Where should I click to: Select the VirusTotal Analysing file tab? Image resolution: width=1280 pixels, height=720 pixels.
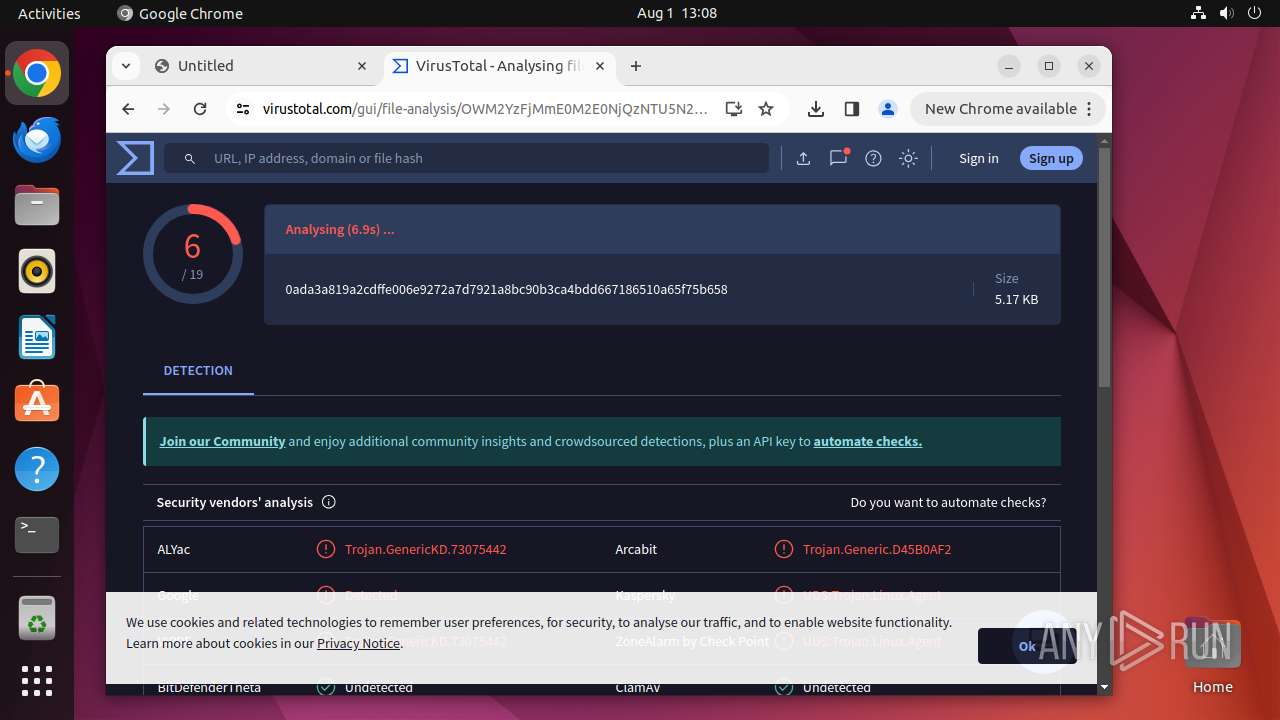(x=499, y=66)
